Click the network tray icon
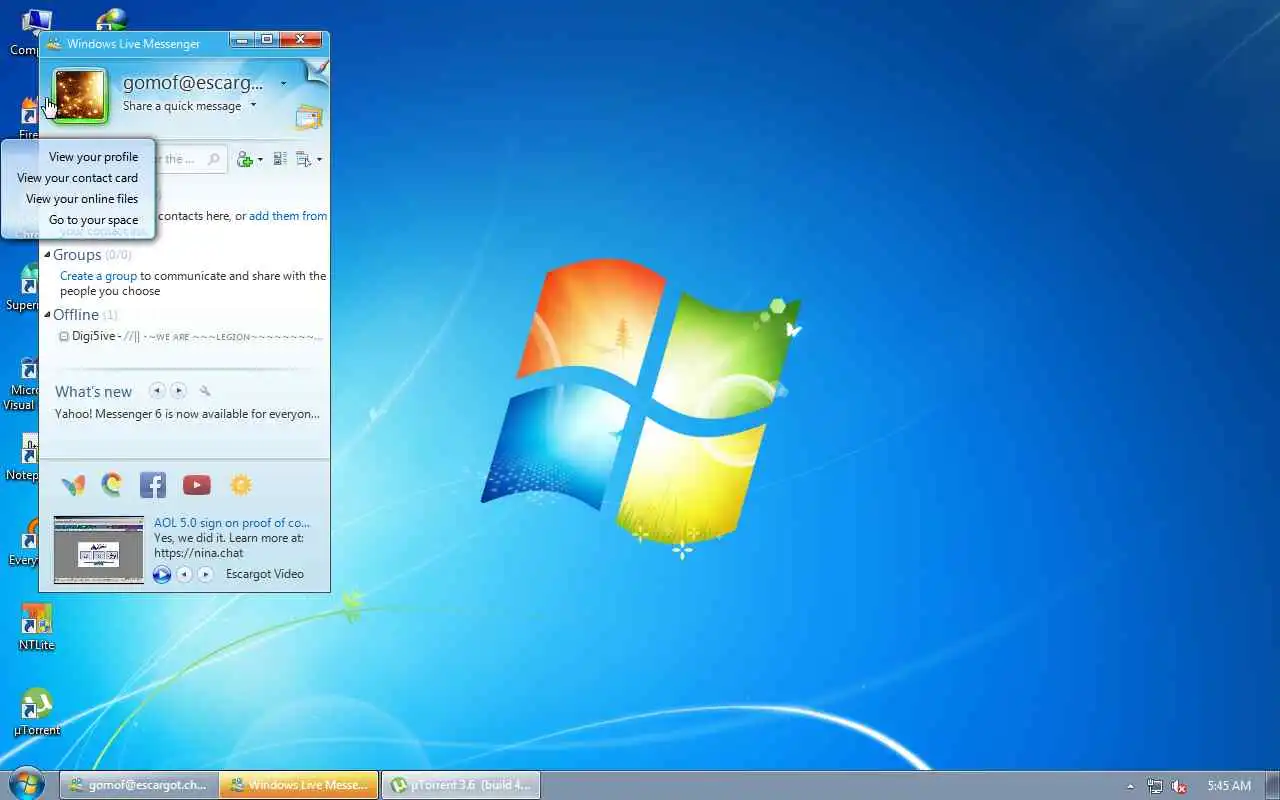The height and width of the screenshot is (800, 1280). [x=1155, y=786]
